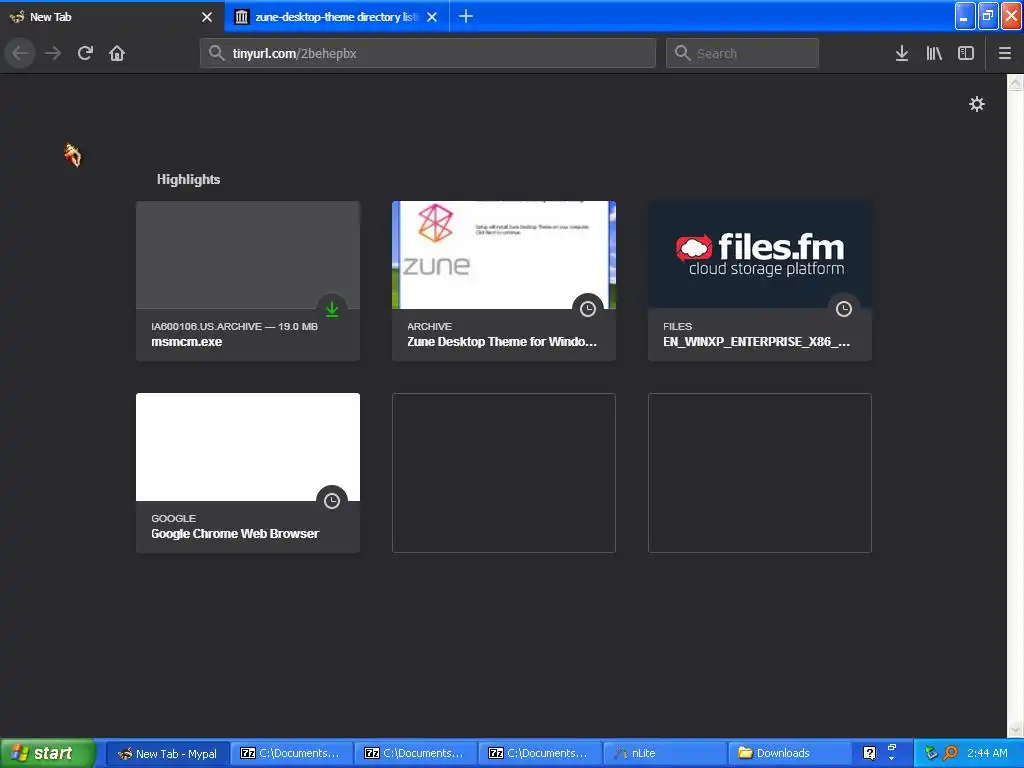The width and height of the screenshot is (1024, 768).
Task: Open the files.fm EN_WINXP_ENTERPRISE highlight card
Action: pos(760,281)
